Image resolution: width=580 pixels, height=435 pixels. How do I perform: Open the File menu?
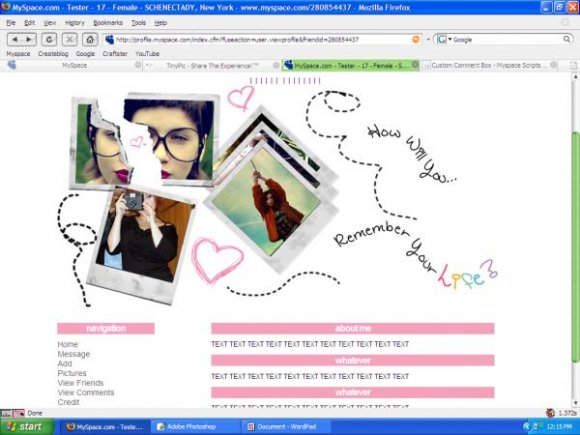coord(11,23)
